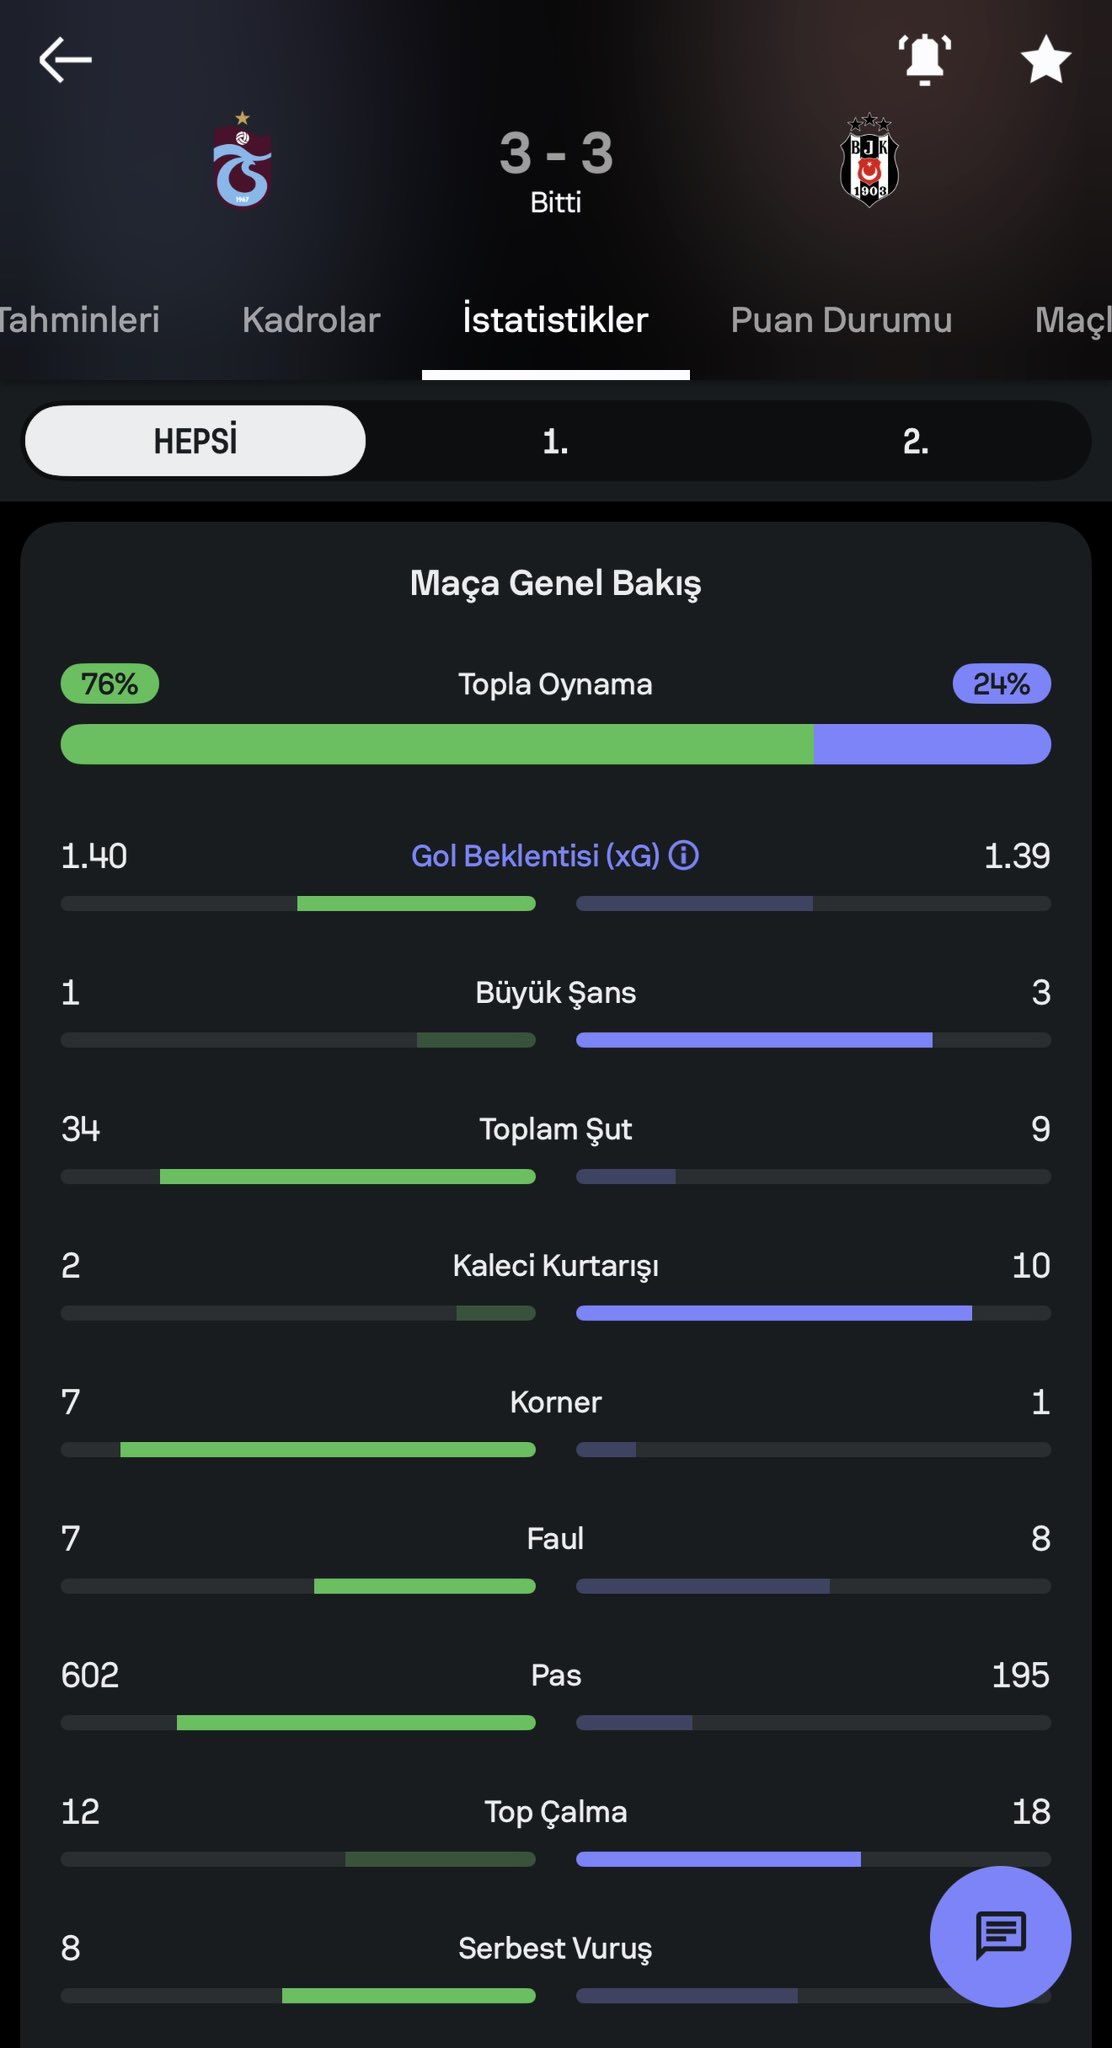Show first half statistics
Screen dimensions: 1112x2048
pyautogui.click(x=555, y=441)
